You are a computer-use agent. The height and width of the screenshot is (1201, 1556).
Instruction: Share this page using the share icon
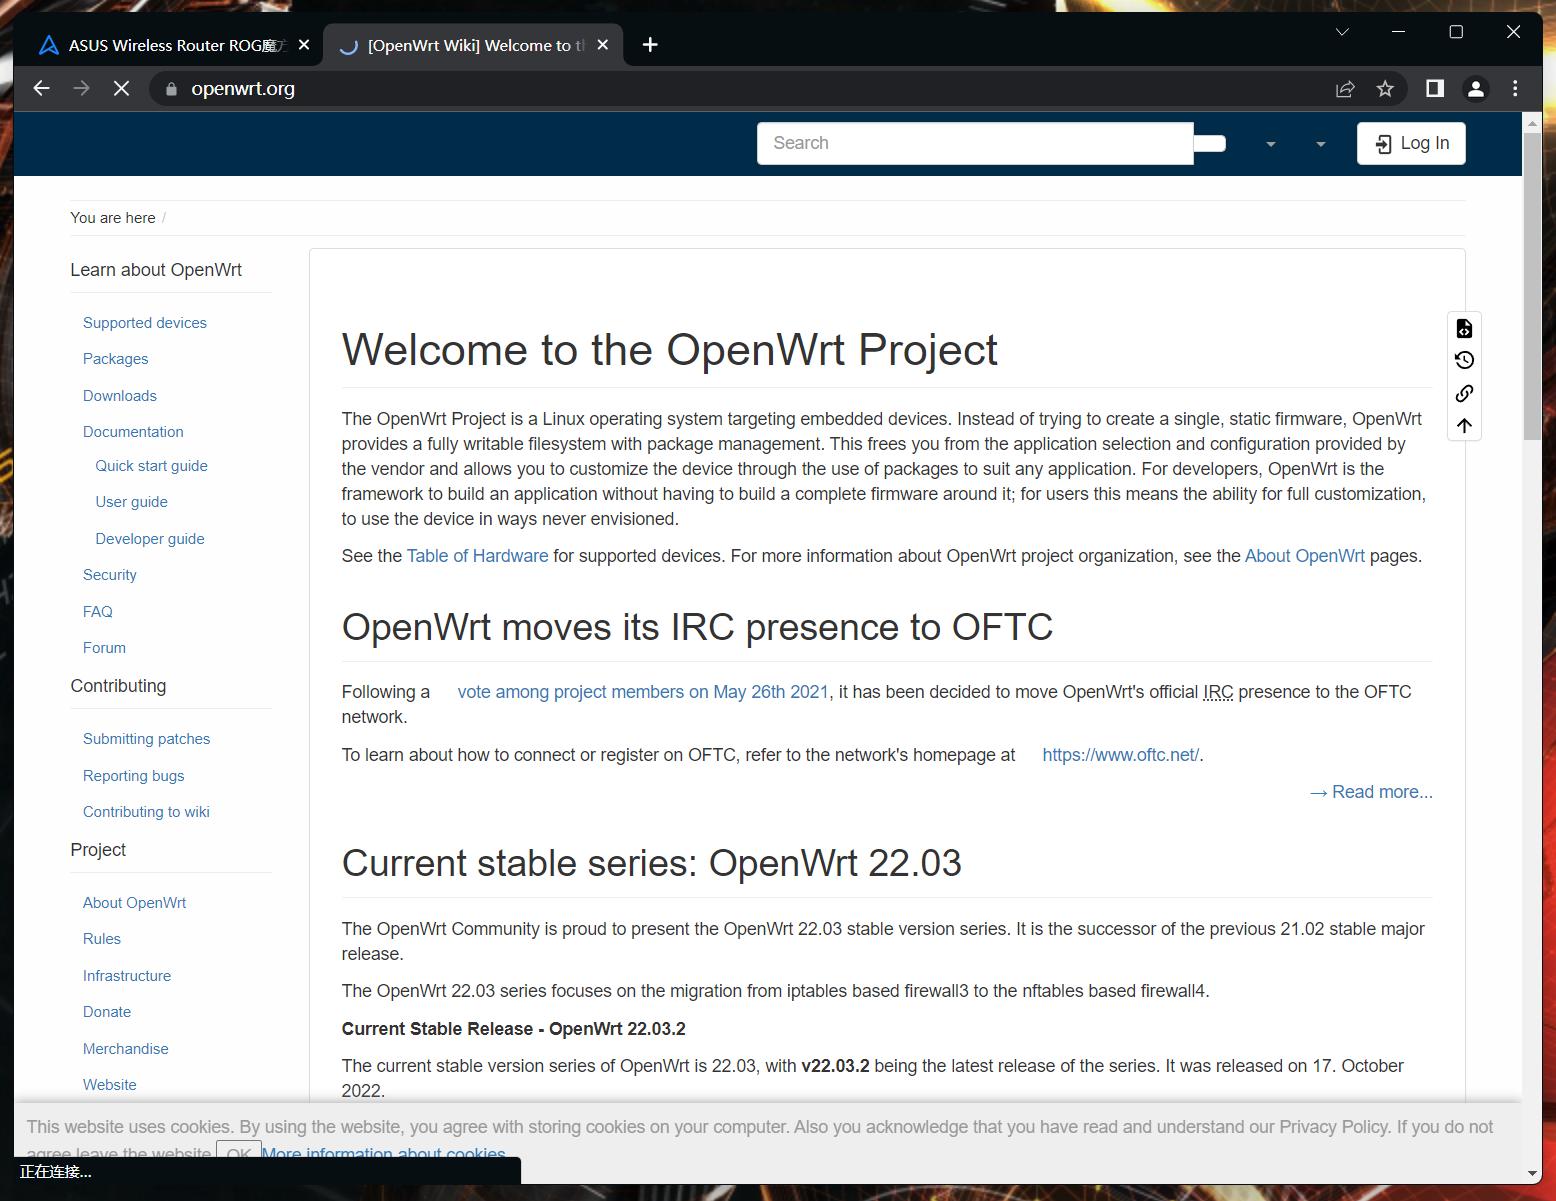pyautogui.click(x=1345, y=89)
